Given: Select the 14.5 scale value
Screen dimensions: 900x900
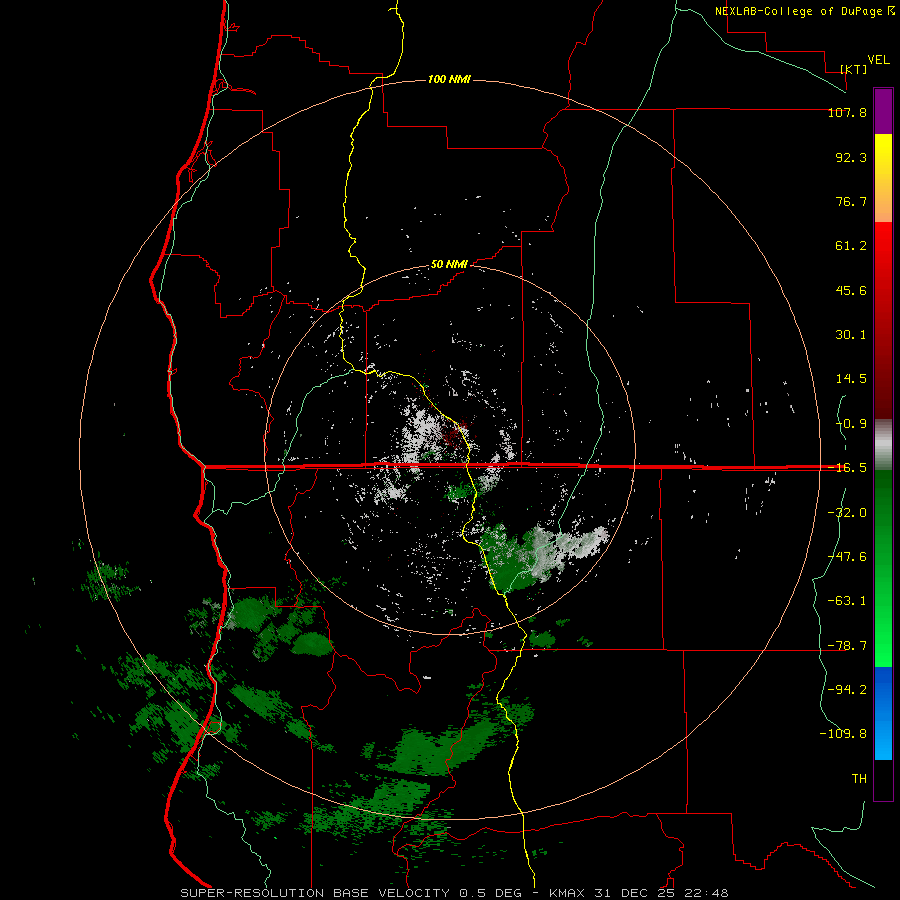Looking at the screenshot, I should pos(851,379).
